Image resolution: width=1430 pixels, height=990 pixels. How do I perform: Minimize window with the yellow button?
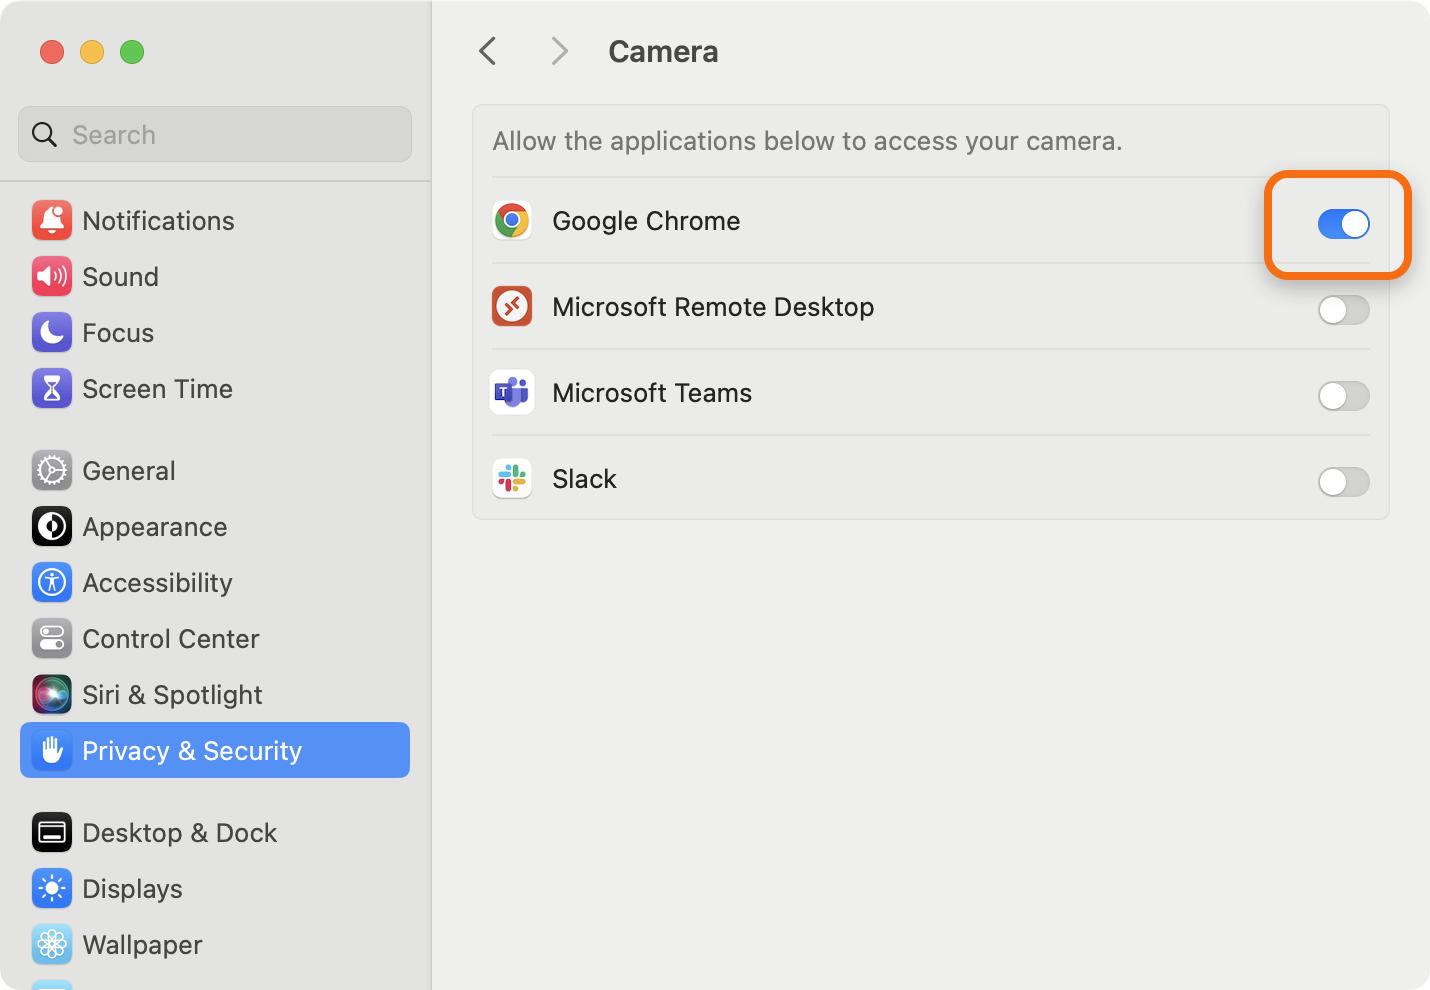(92, 52)
